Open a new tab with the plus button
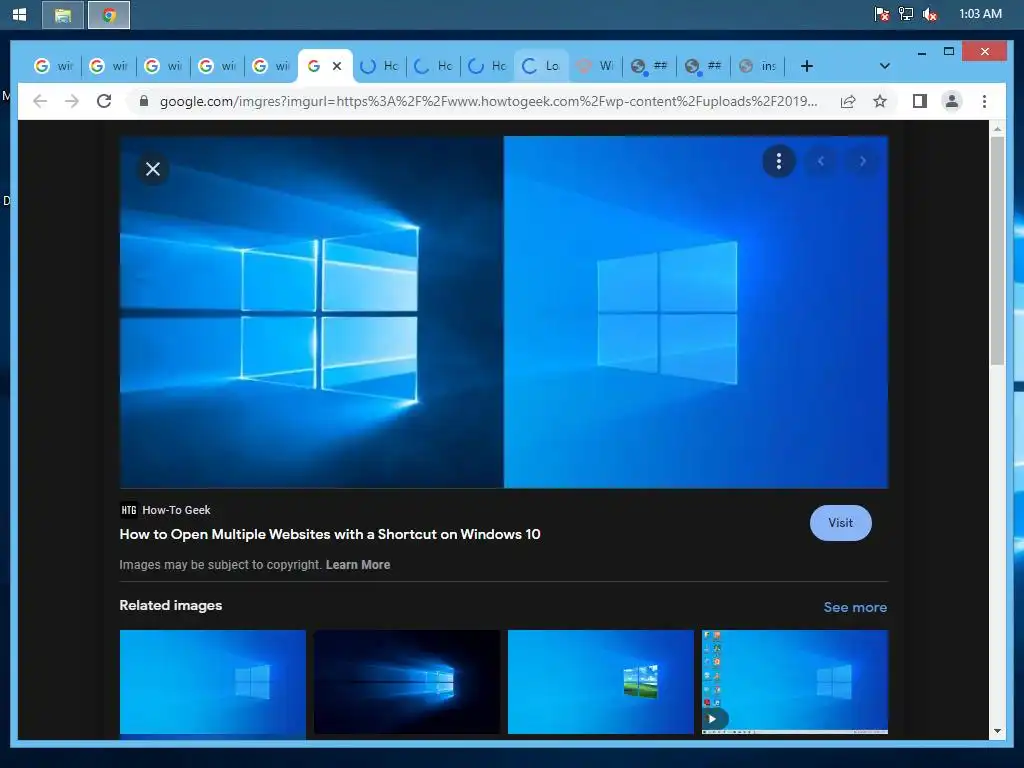This screenshot has height=768, width=1024. click(807, 66)
